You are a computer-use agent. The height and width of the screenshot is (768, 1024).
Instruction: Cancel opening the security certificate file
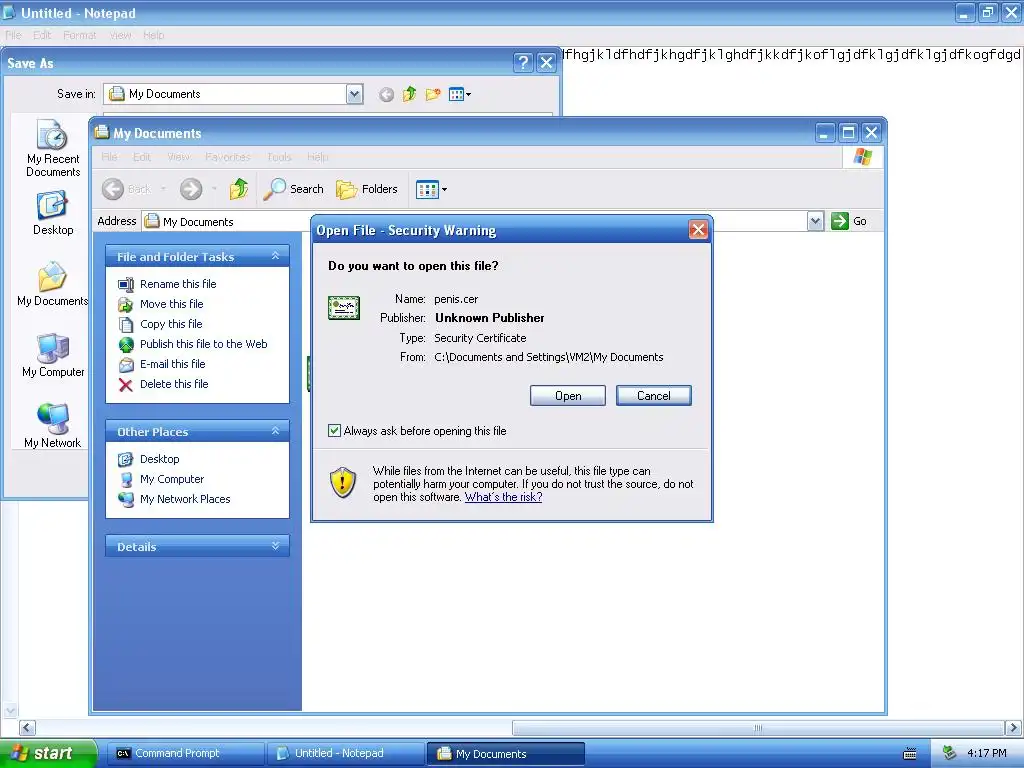[654, 396]
